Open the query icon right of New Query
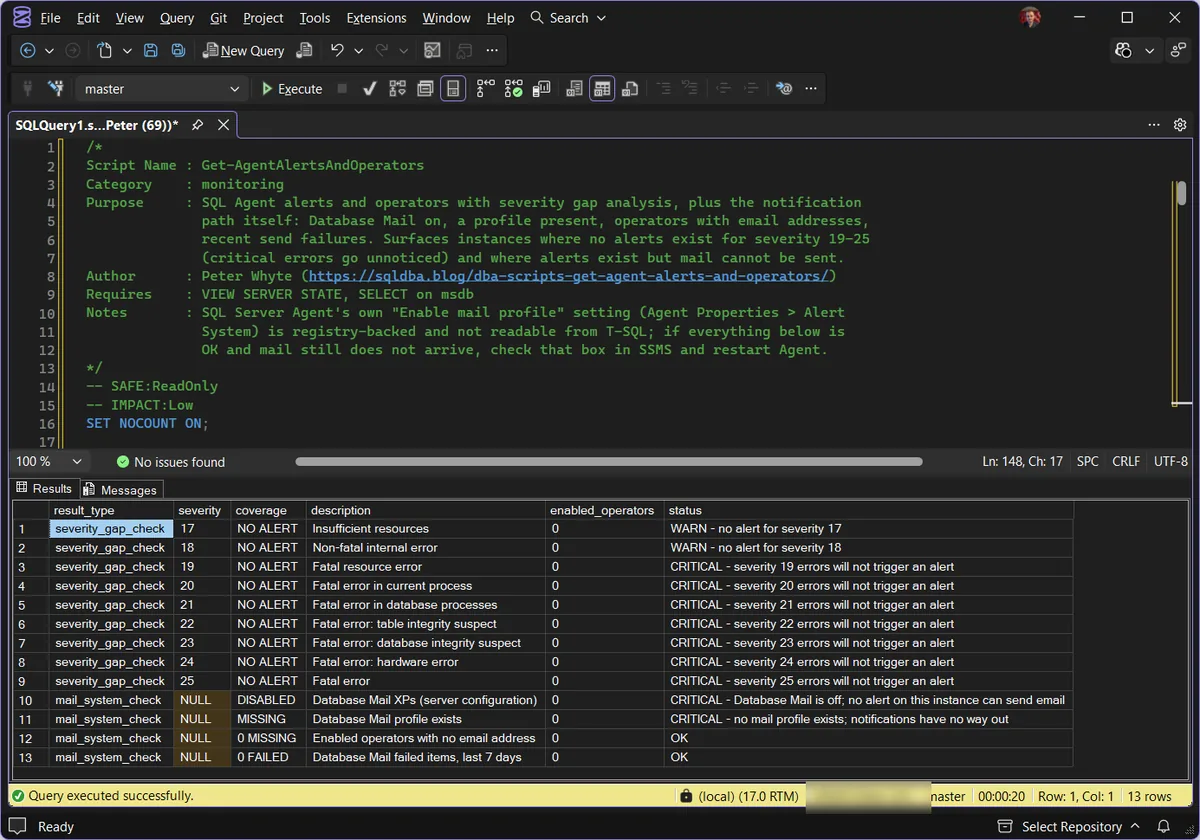 305,50
